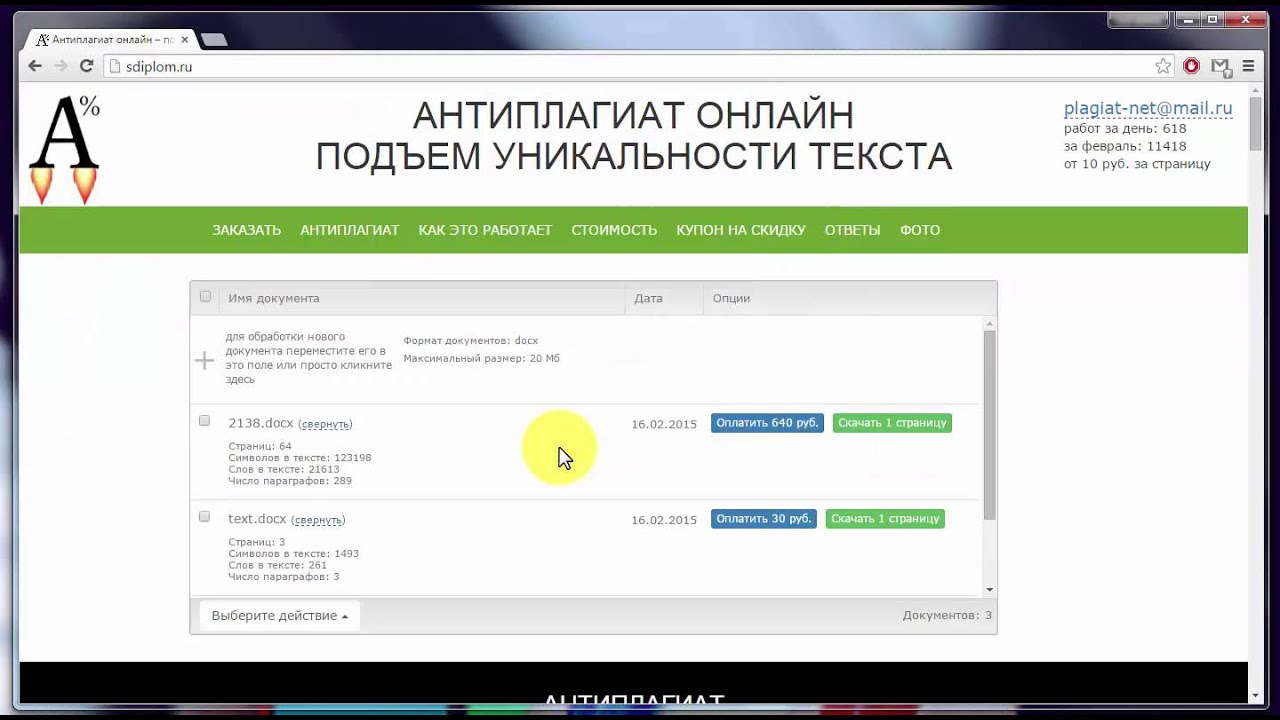
Task: Click the Документов: 3 counter
Action: click(947, 615)
